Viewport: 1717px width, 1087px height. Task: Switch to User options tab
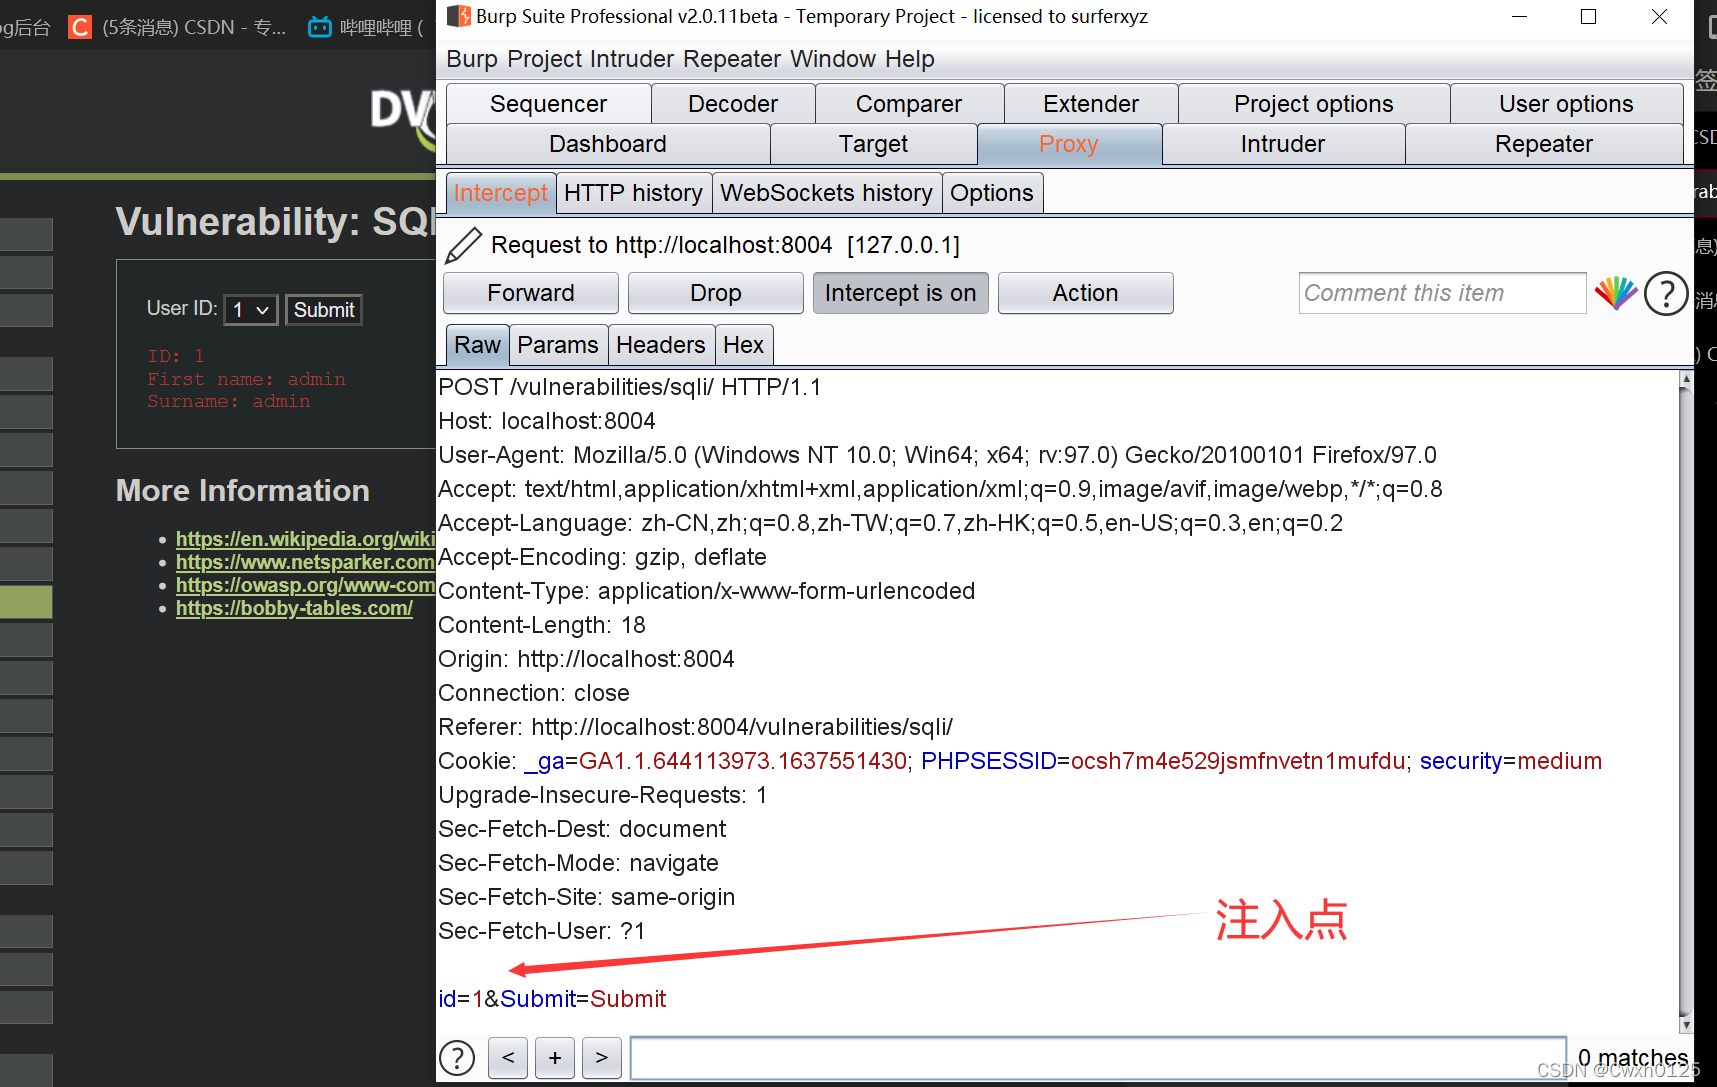click(x=1566, y=104)
